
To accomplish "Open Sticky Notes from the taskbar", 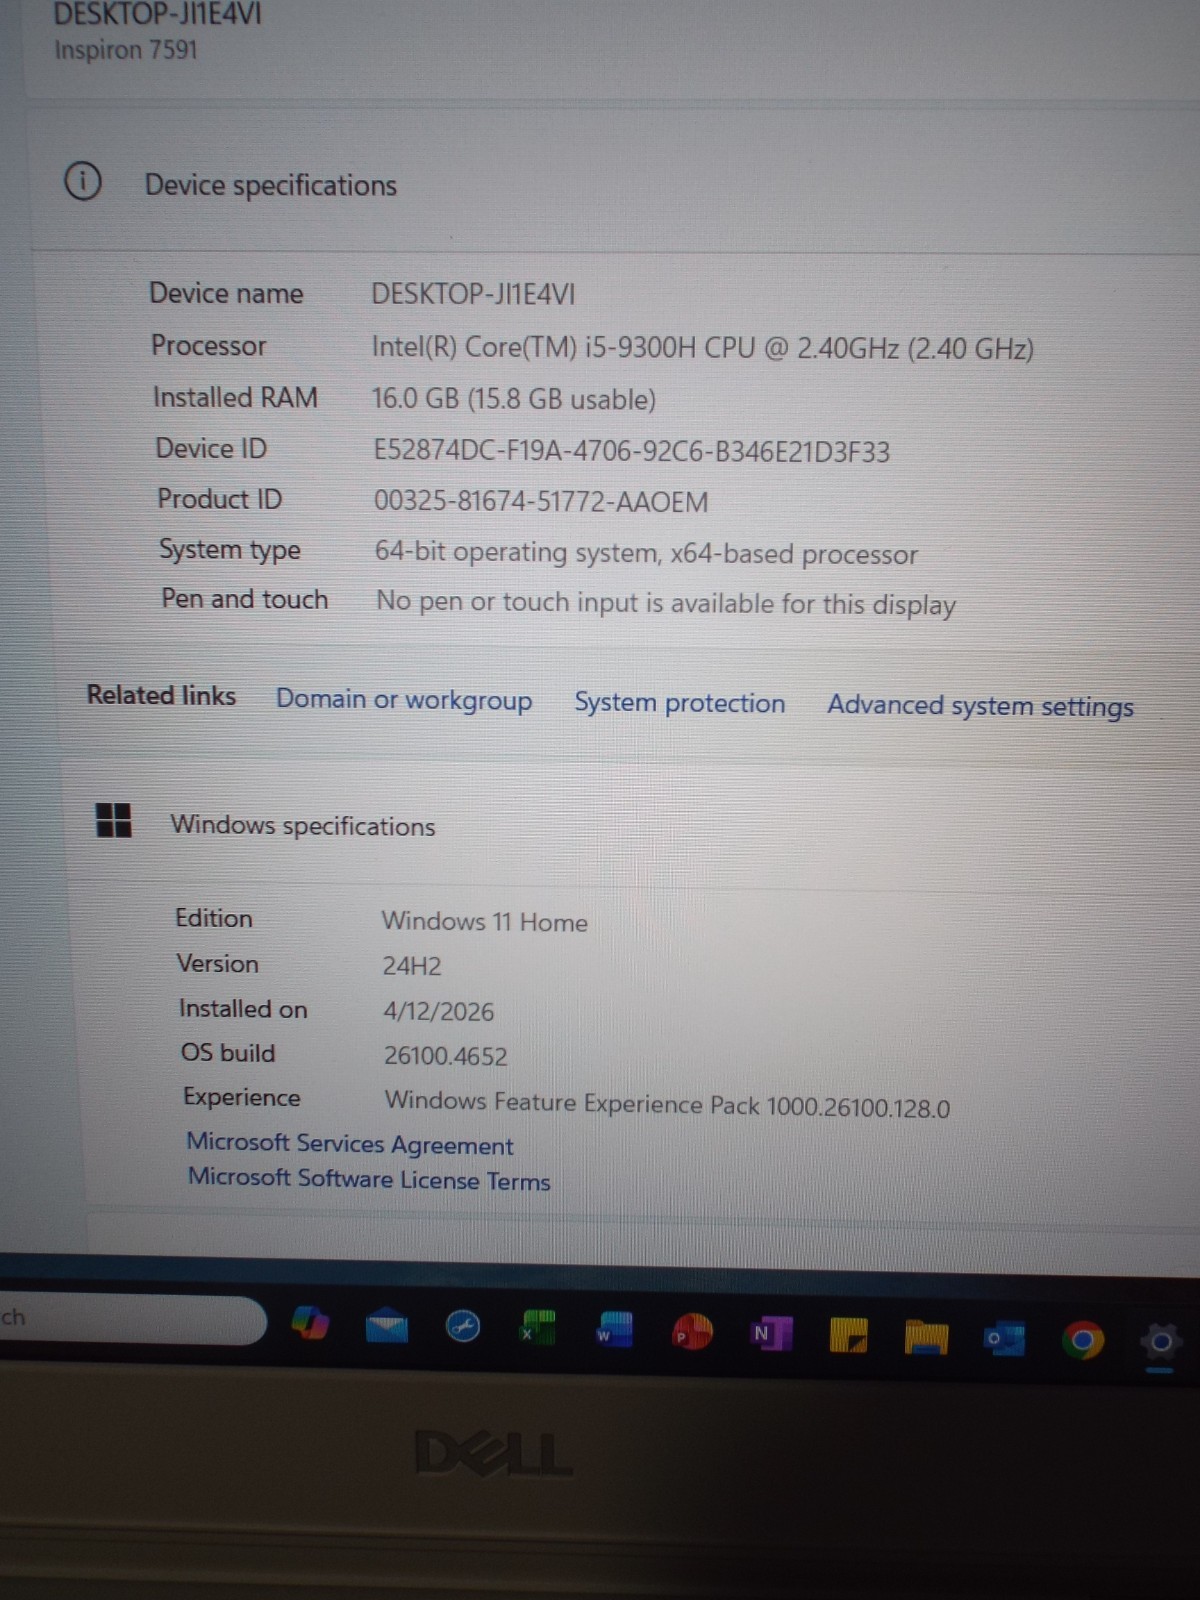I will (848, 1335).
